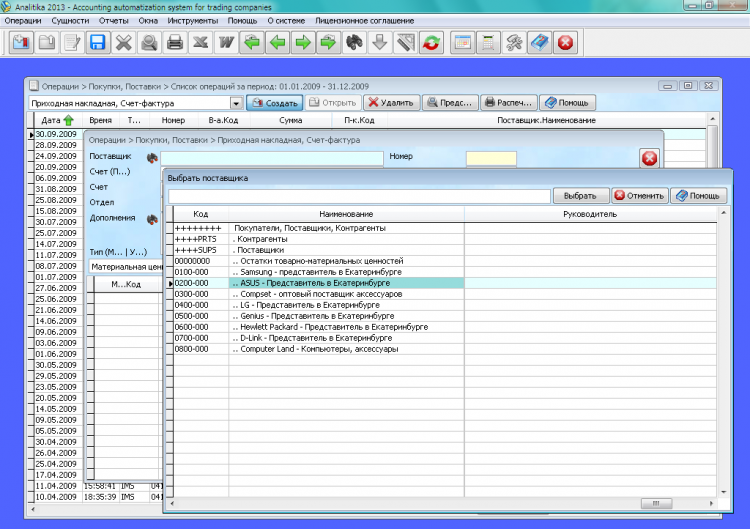Click the binoculars search icon in toolbar
Viewport: 750px width, 529px height.
(355, 43)
